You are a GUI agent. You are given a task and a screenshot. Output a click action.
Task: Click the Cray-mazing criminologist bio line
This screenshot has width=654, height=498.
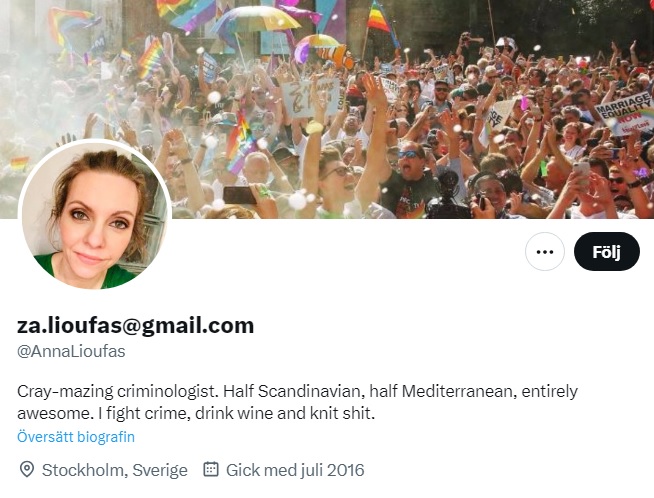[297, 391]
